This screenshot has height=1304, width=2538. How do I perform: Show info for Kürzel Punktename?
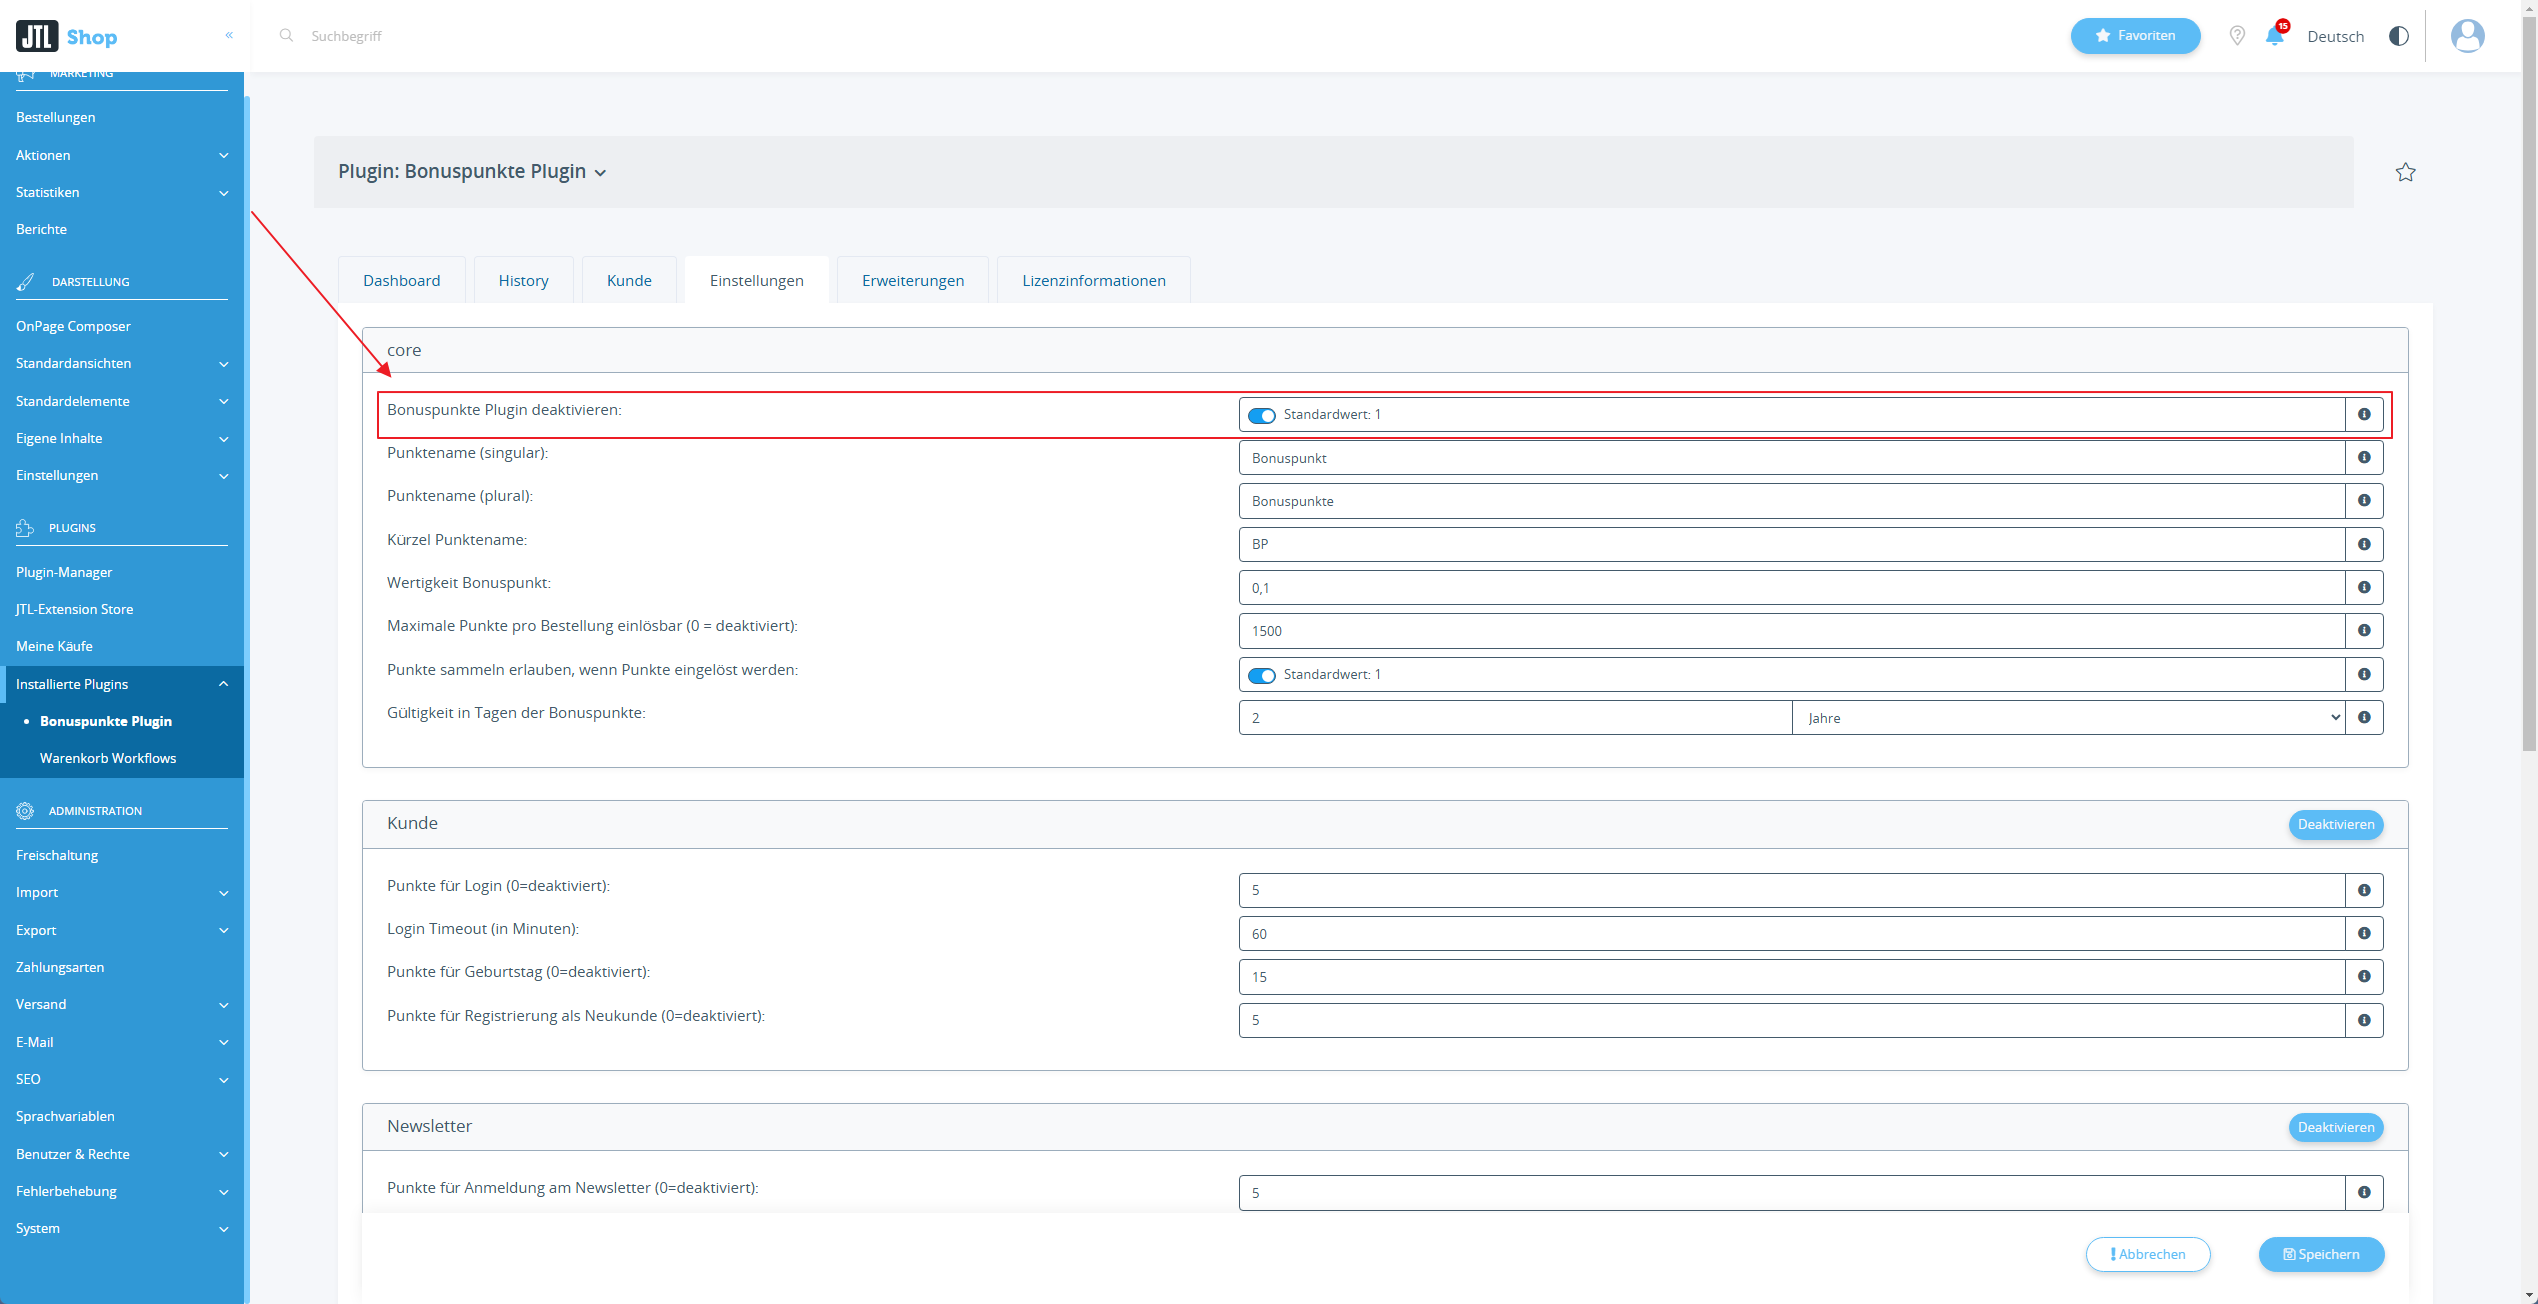click(2364, 544)
